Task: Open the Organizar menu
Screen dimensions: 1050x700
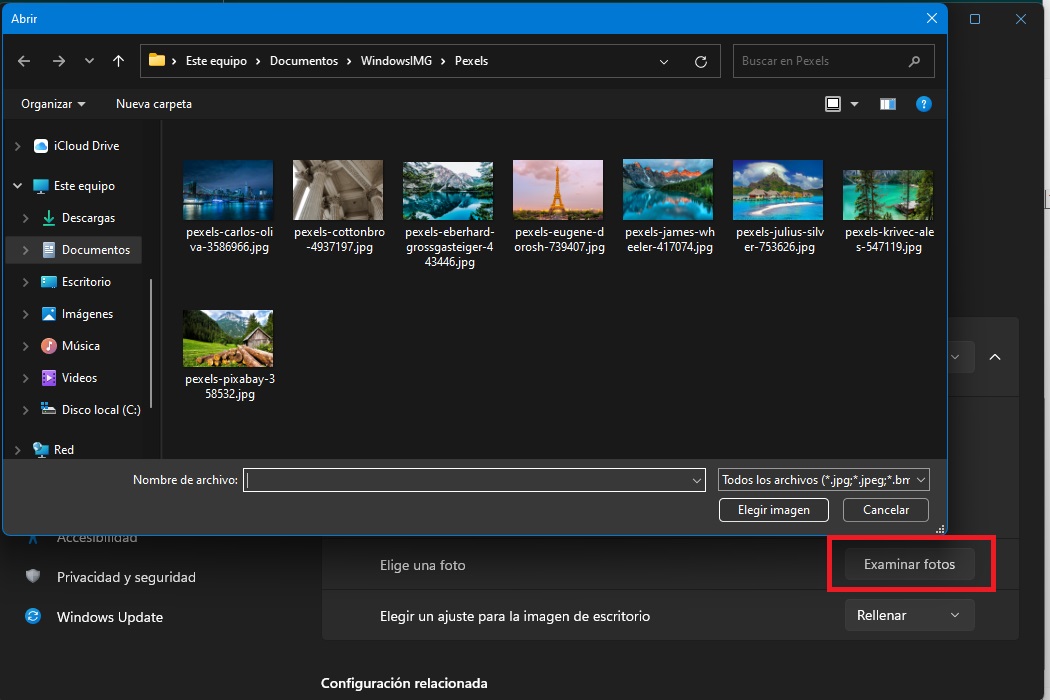Action: point(53,104)
